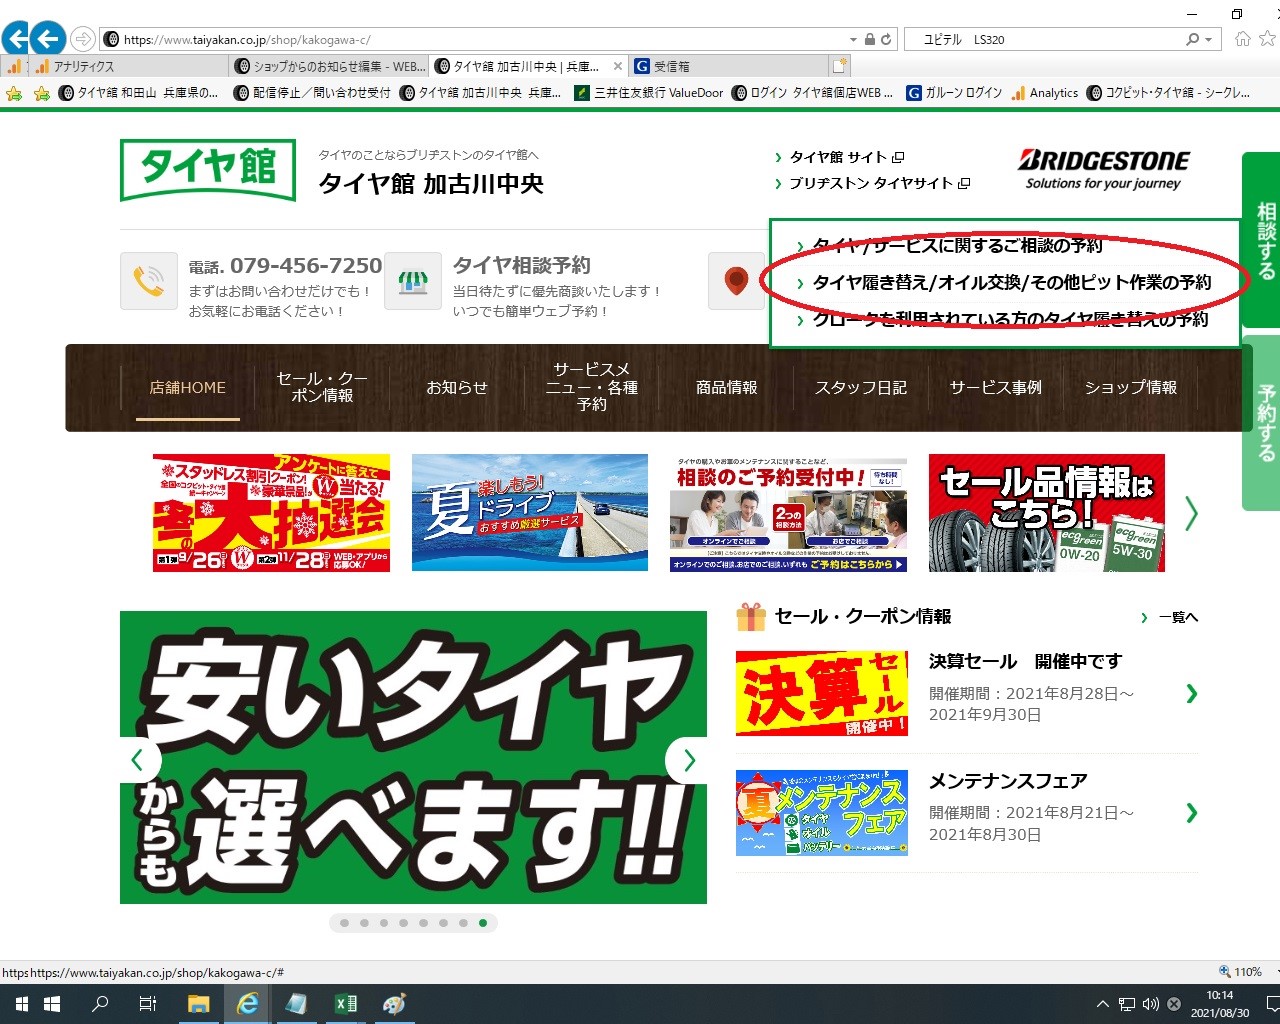Click the セール品情報はこちら banner thumbnail

coord(1047,513)
